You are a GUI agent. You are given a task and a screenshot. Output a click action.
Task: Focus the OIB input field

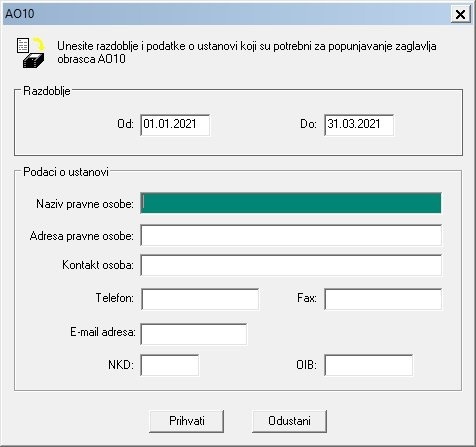368,365
